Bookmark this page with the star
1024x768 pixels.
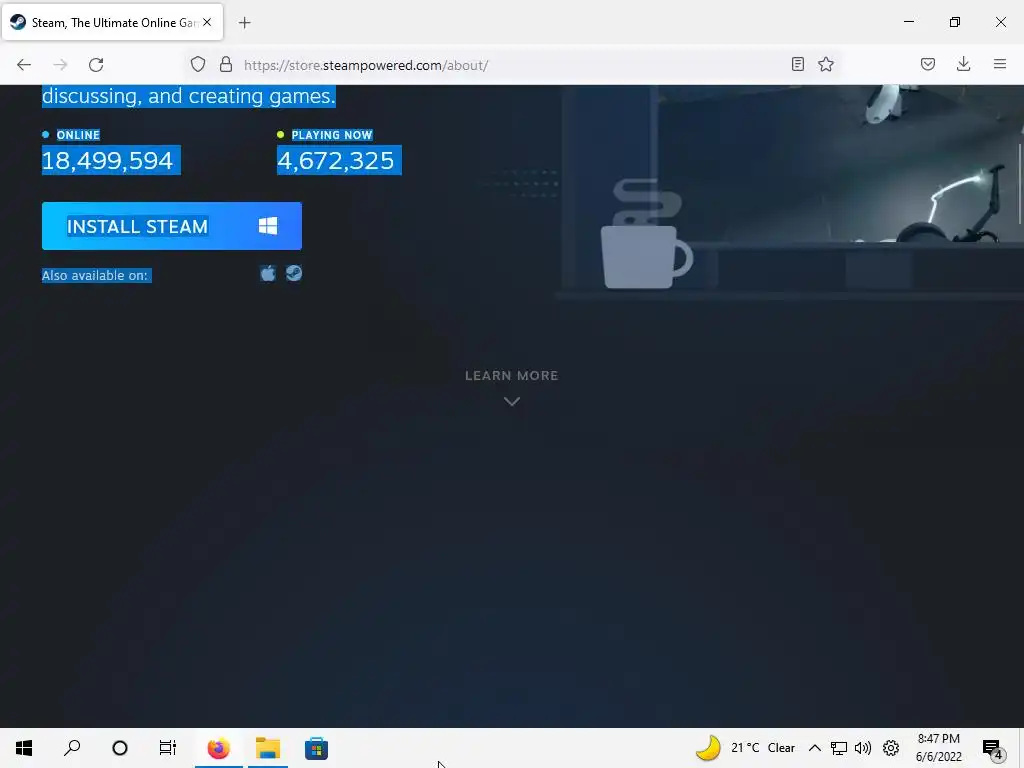point(826,64)
